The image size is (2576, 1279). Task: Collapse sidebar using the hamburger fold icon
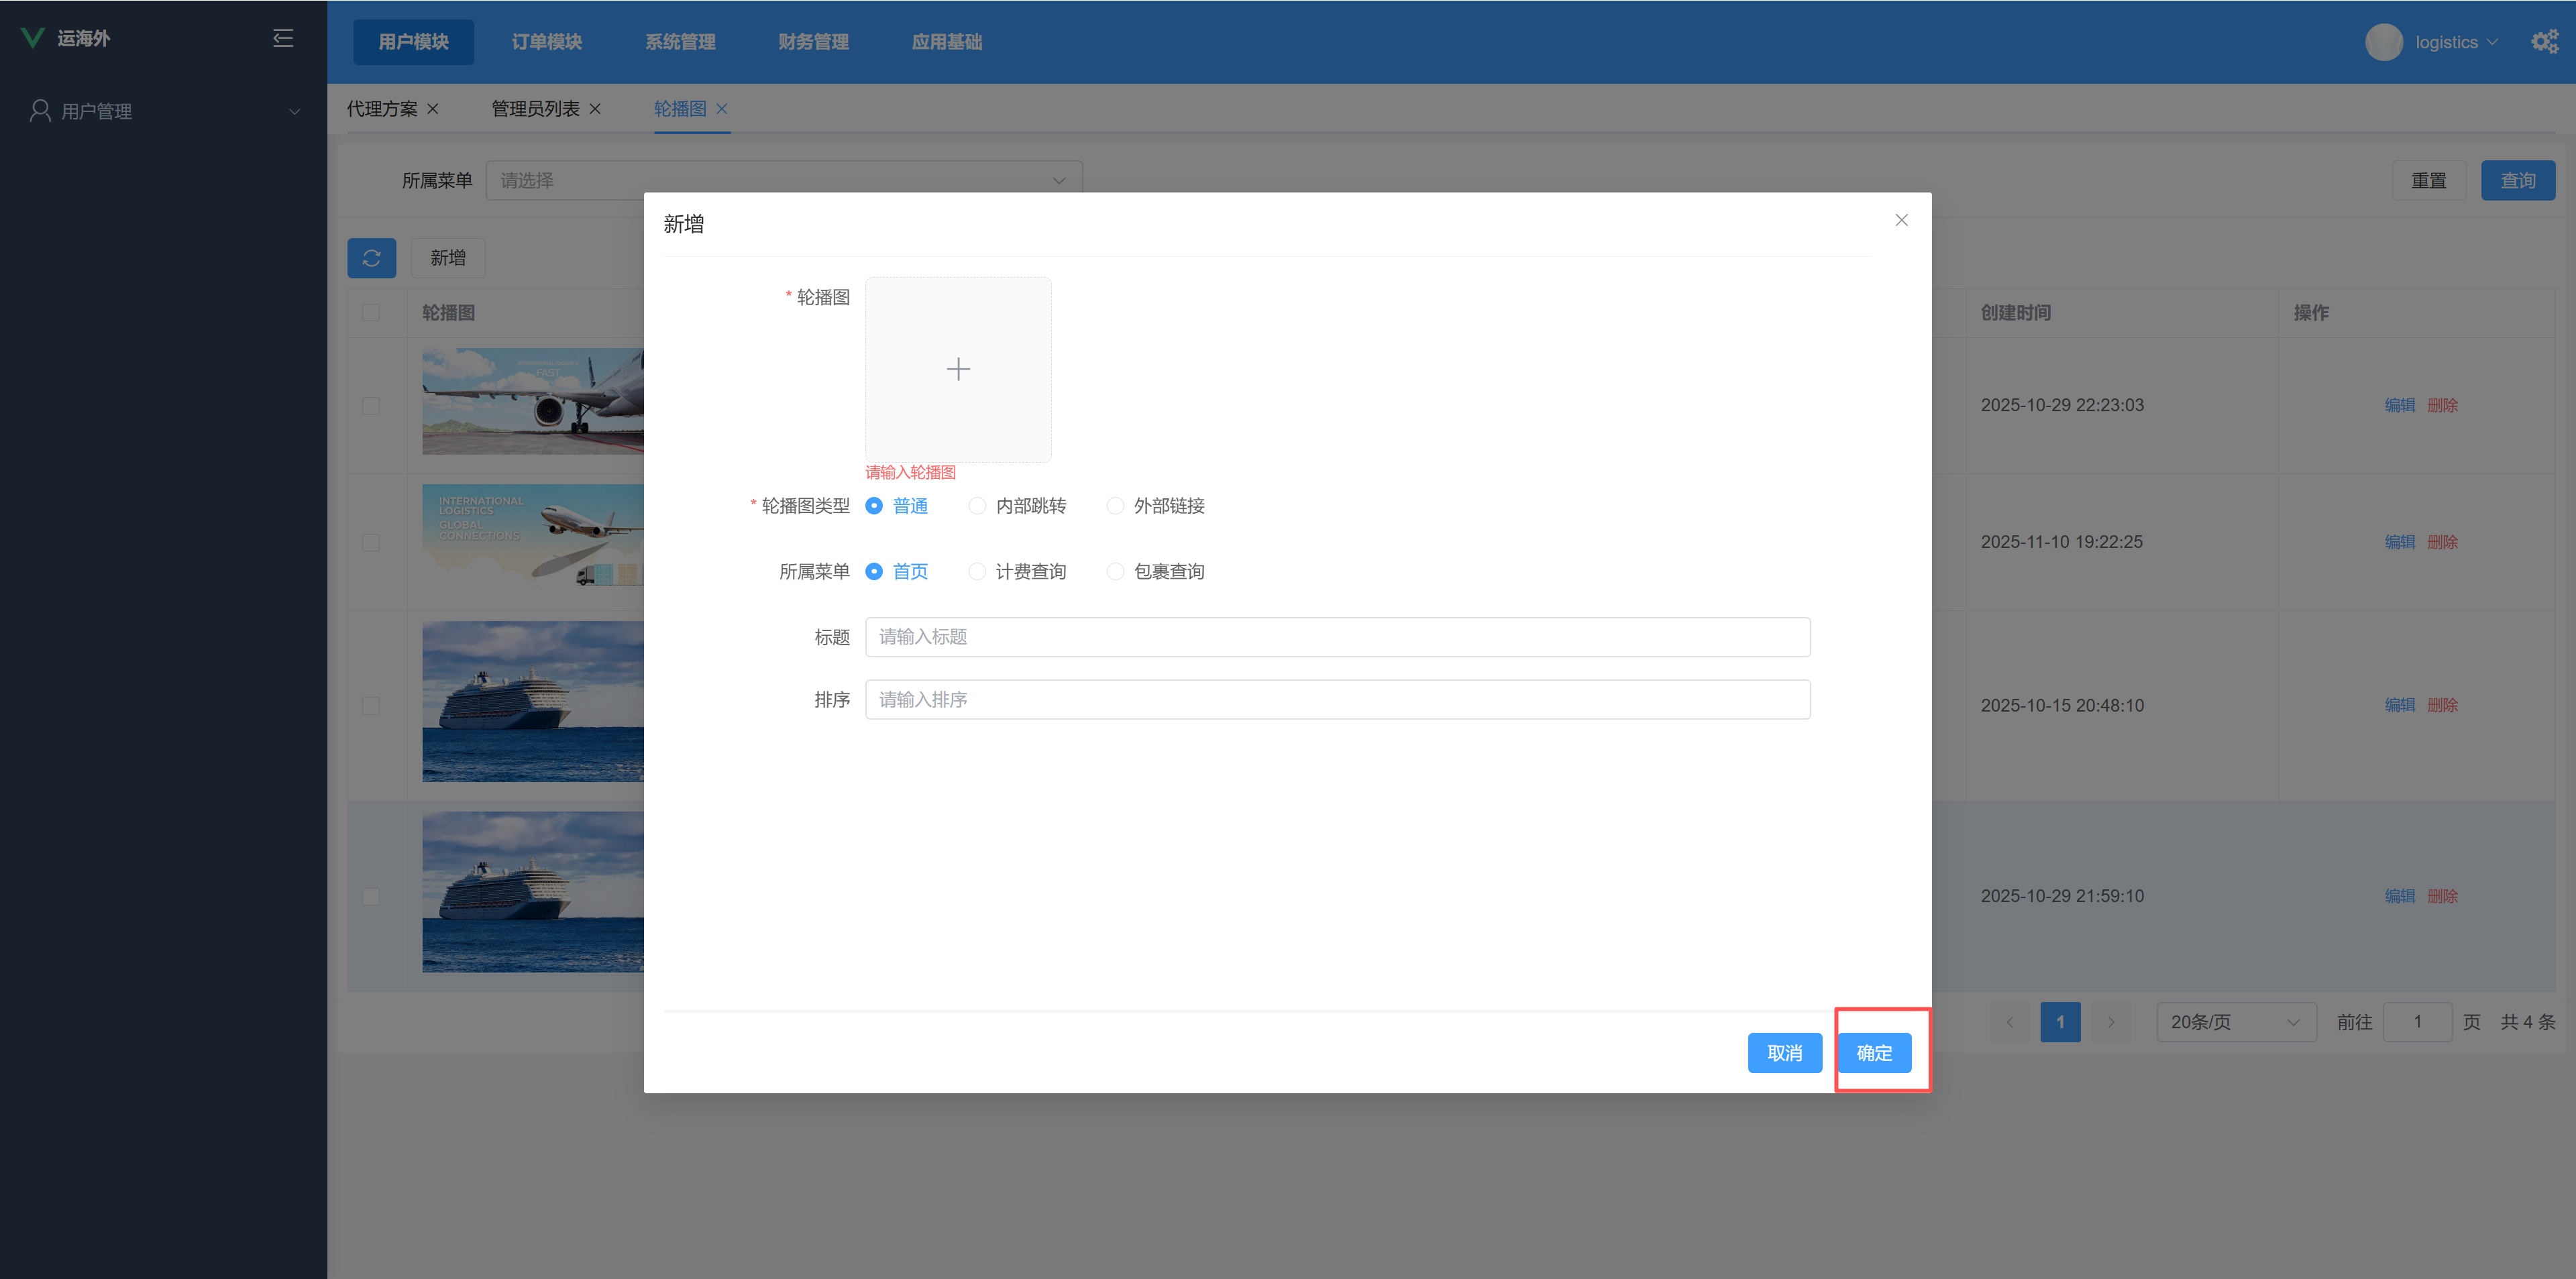[283, 38]
